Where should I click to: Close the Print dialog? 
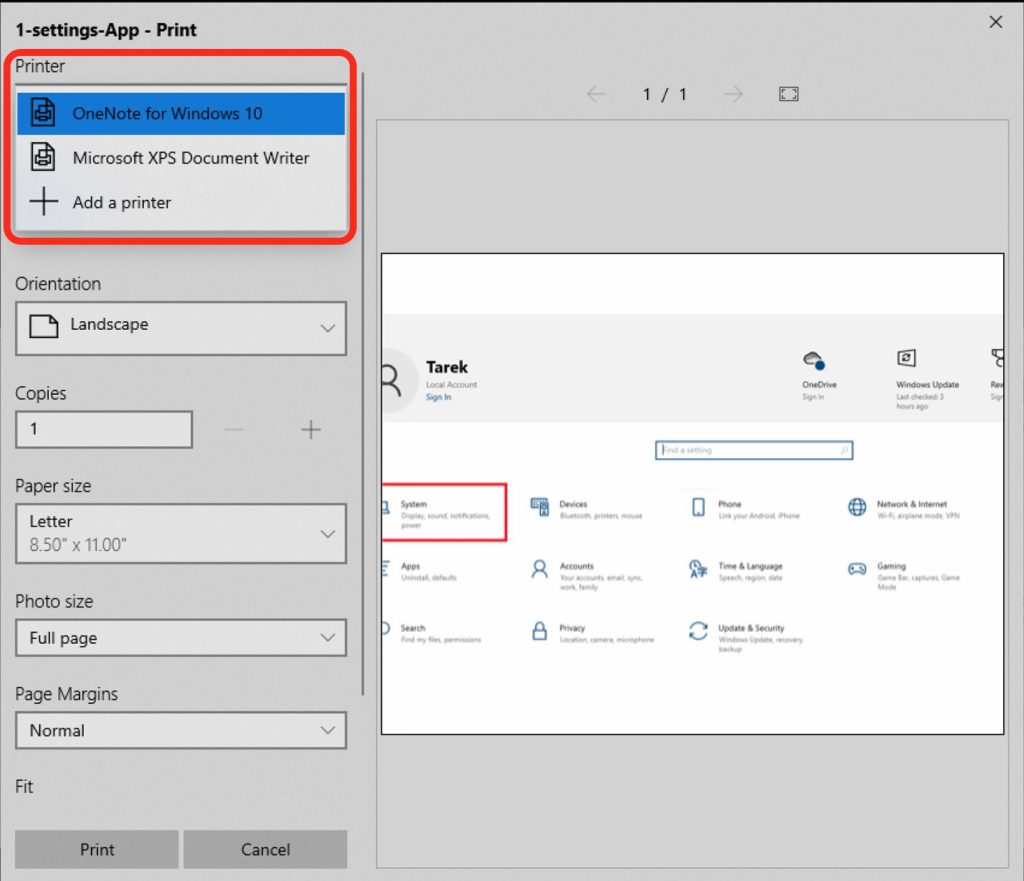tap(995, 22)
